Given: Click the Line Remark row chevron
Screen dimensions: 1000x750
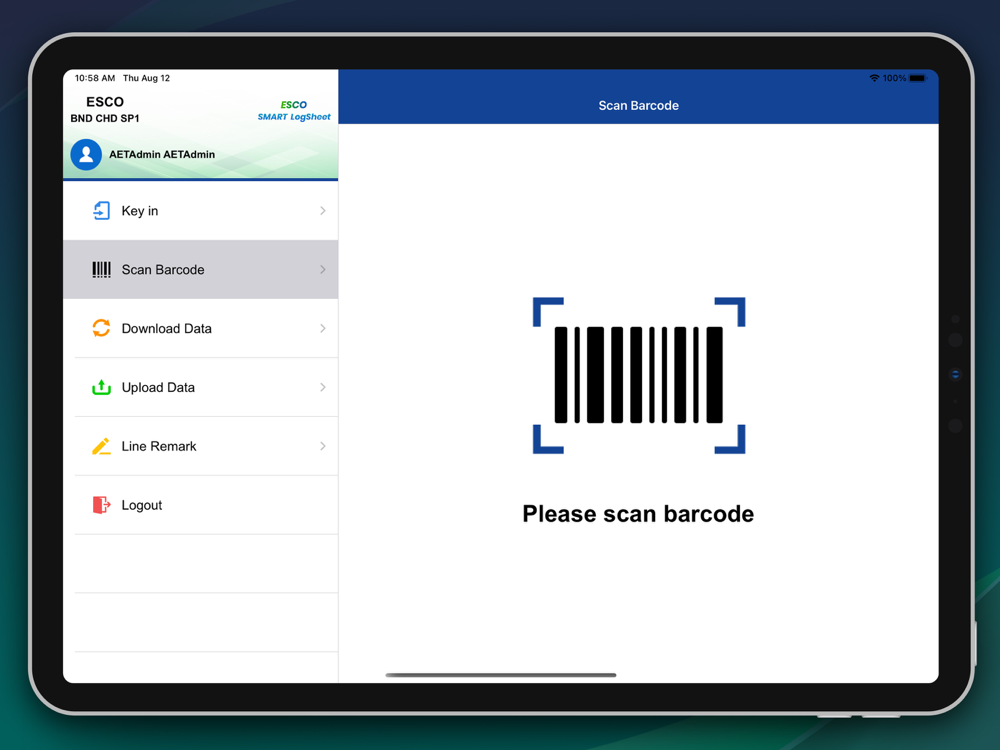Looking at the screenshot, I should pyautogui.click(x=323, y=446).
